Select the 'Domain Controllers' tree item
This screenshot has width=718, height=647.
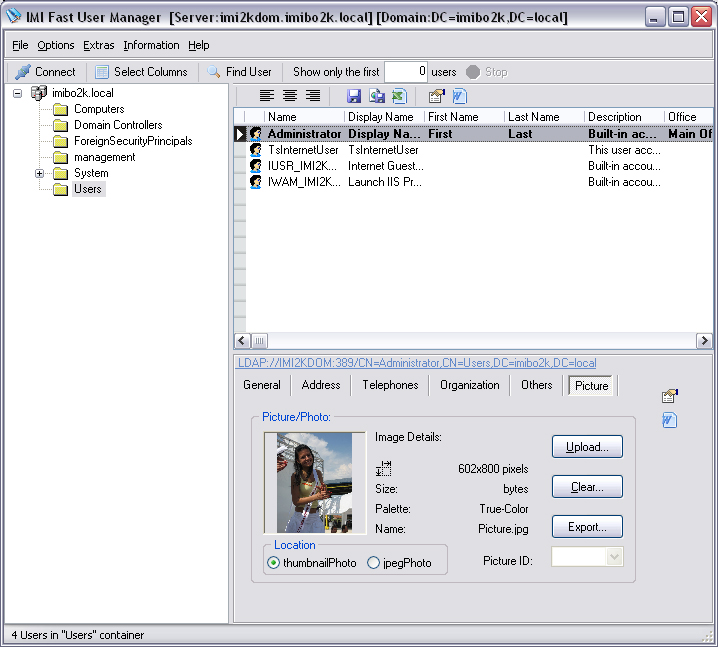pyautogui.click(x=118, y=125)
